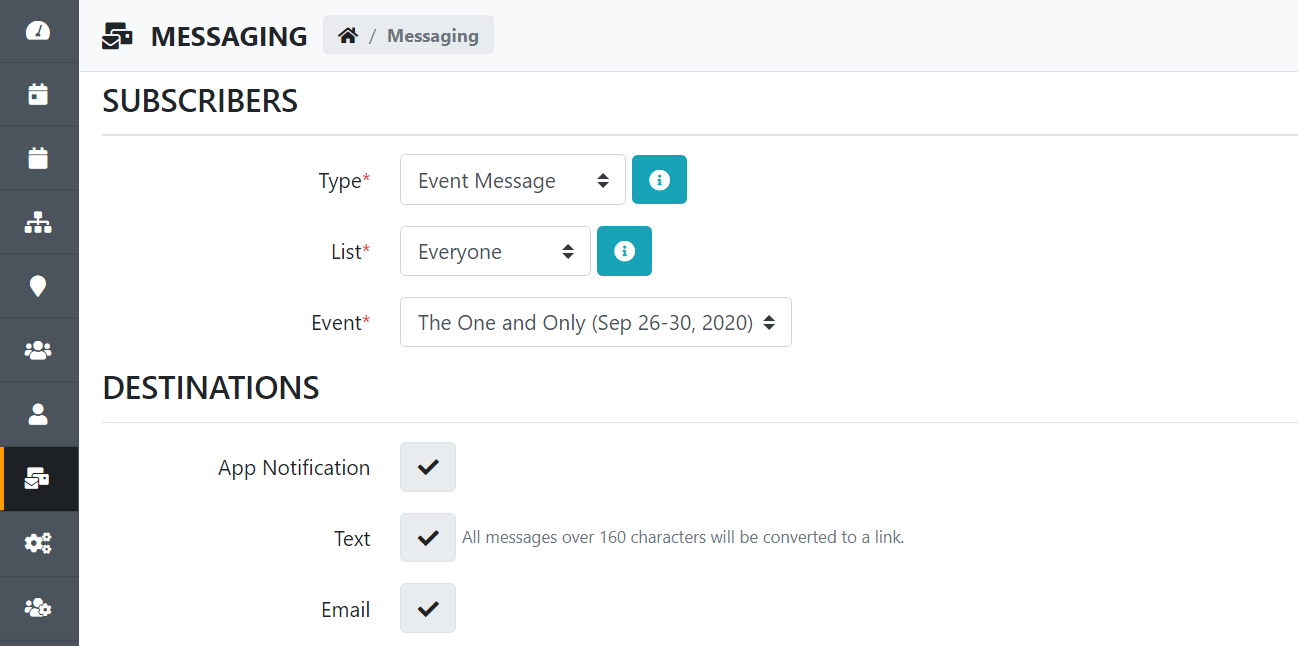Click the active messaging icon in sidebar
The width and height of the screenshot is (1298, 646).
coord(38,479)
